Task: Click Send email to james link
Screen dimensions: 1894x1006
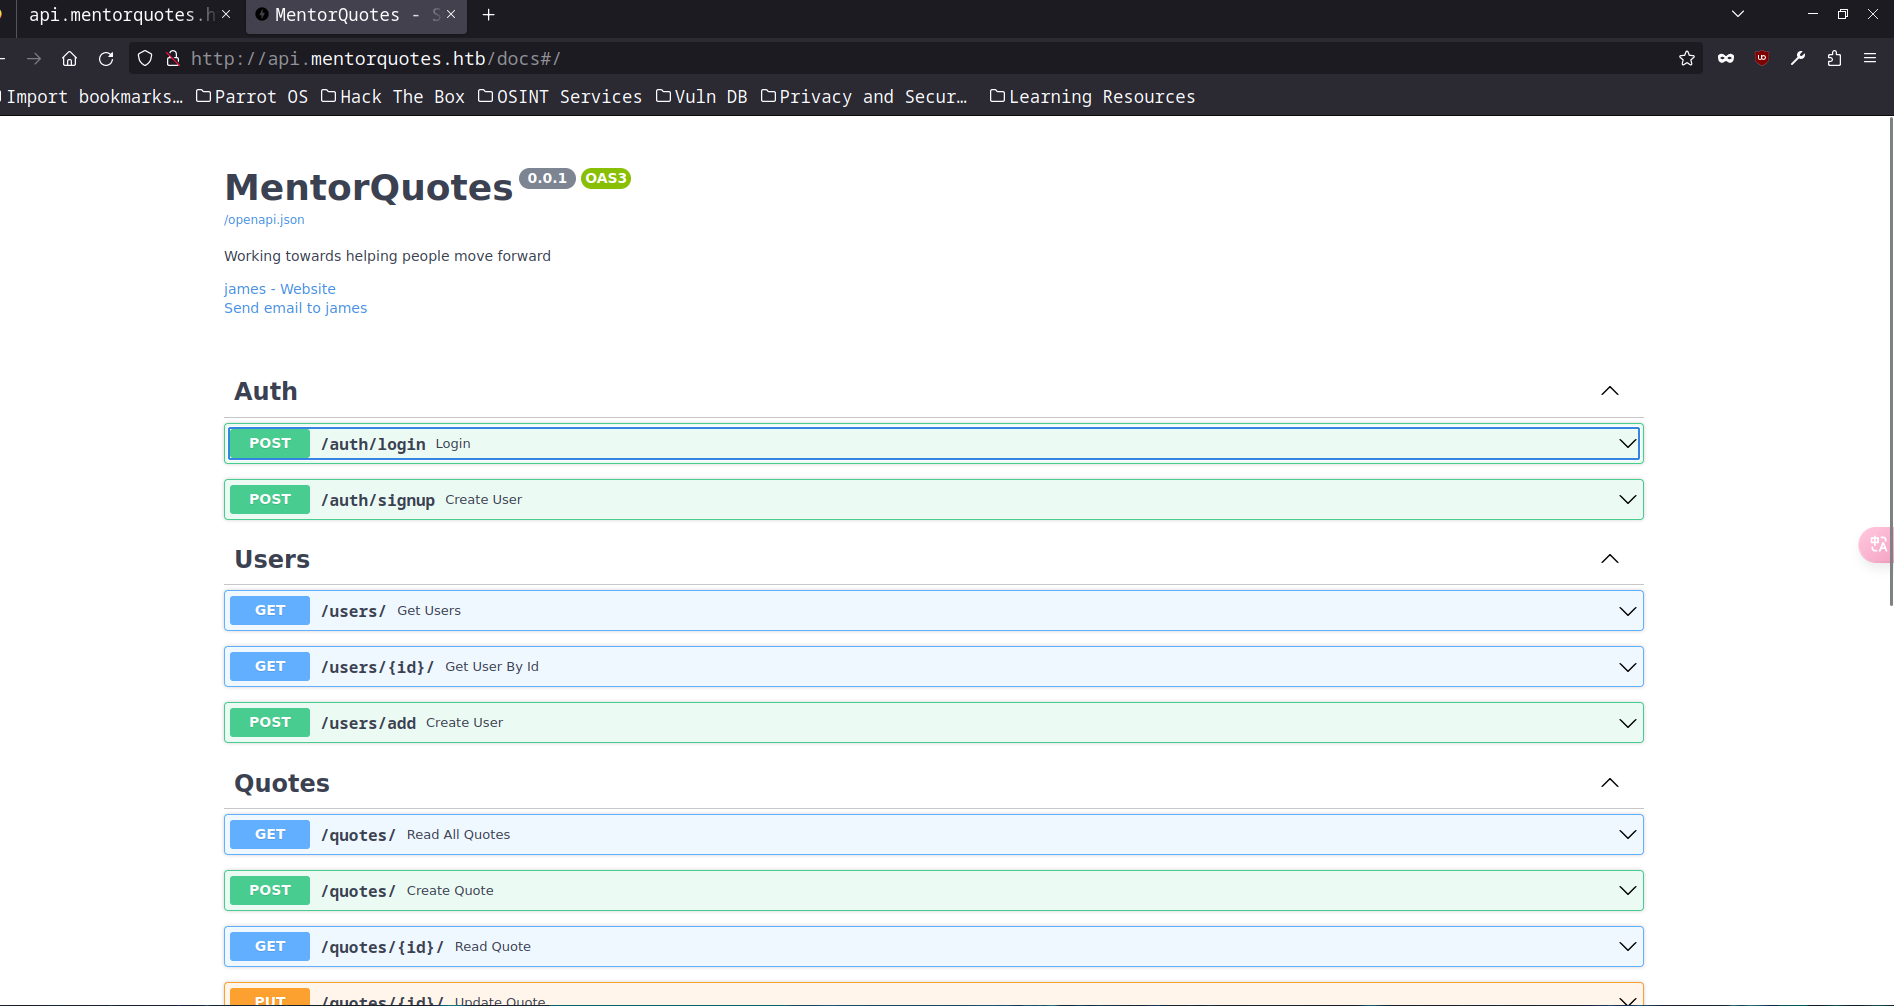Action: tap(295, 308)
